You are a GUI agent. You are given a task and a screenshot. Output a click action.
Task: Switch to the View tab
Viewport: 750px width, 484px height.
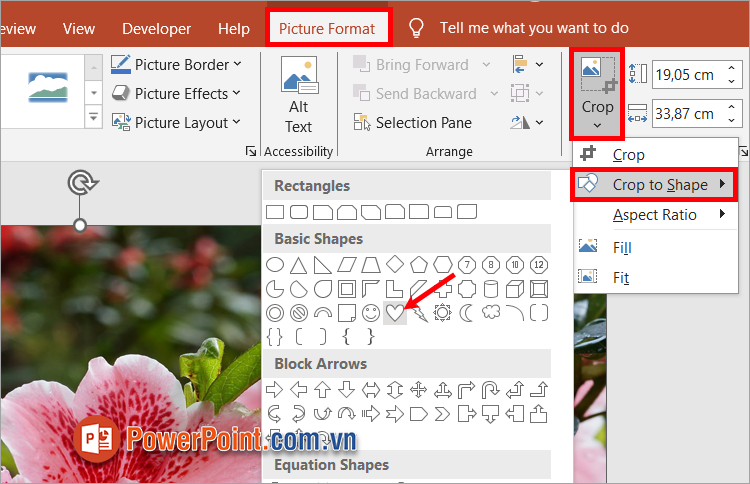tap(78, 29)
